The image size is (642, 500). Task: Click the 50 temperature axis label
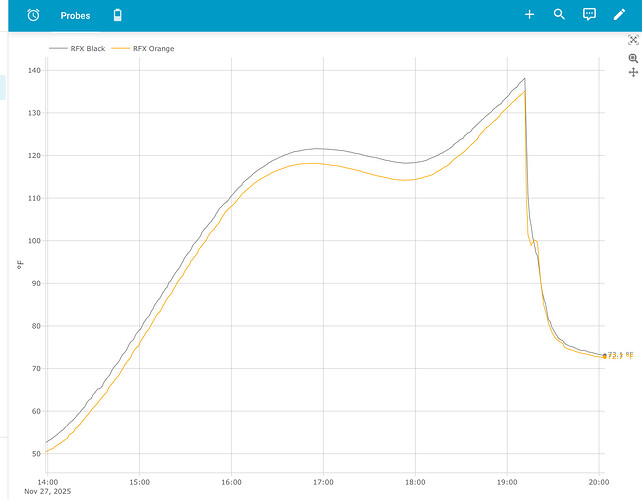pos(36,454)
